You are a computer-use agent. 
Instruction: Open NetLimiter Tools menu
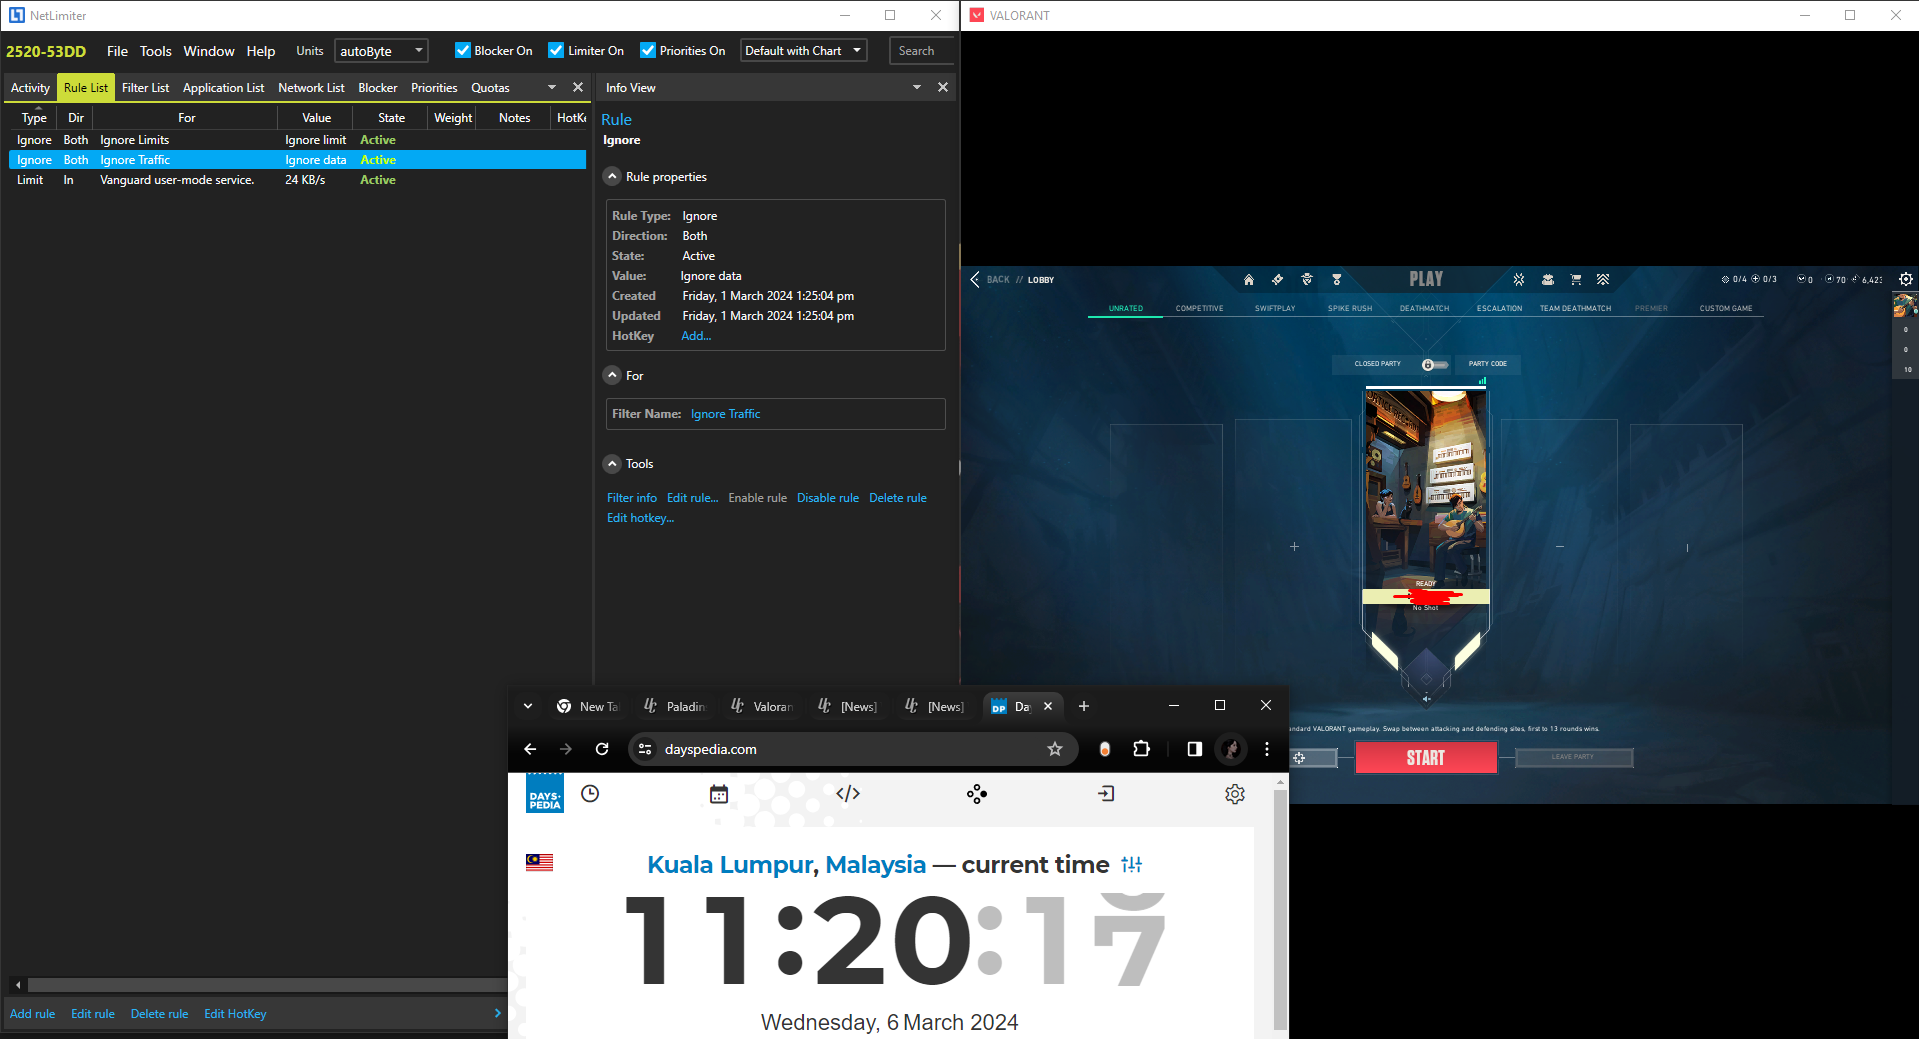point(155,51)
